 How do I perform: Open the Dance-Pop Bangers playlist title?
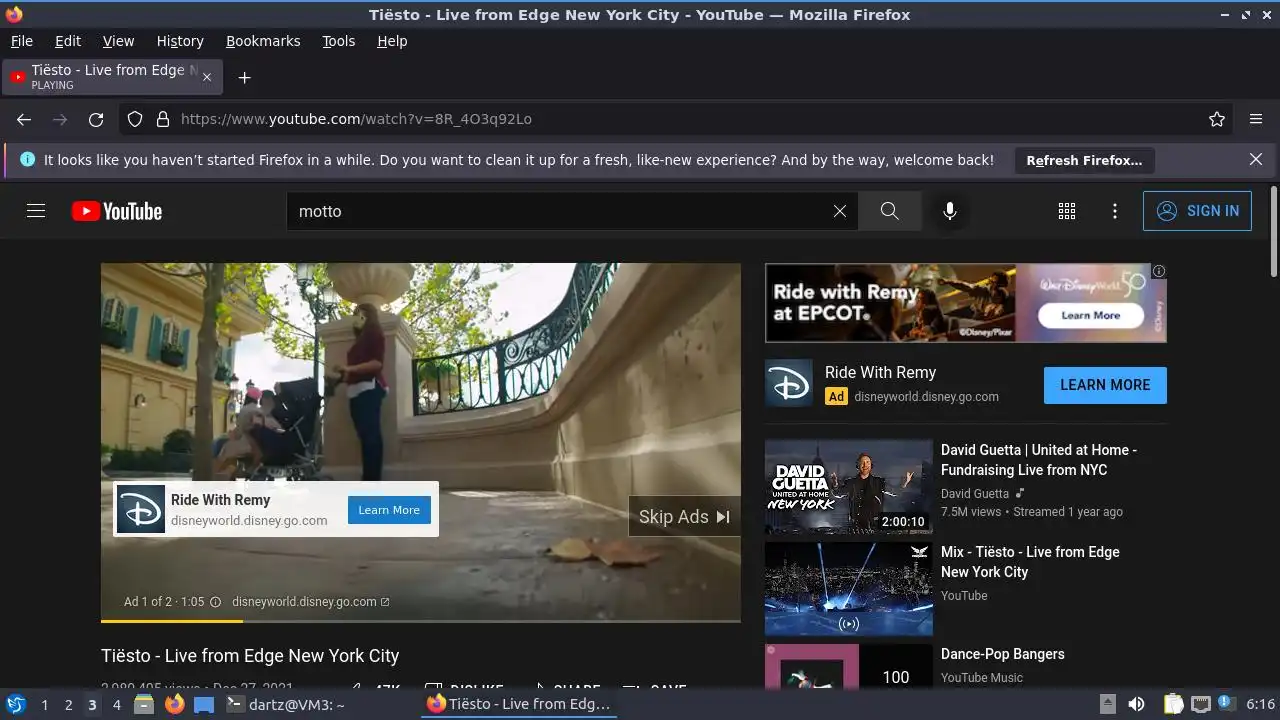[x=1003, y=654]
